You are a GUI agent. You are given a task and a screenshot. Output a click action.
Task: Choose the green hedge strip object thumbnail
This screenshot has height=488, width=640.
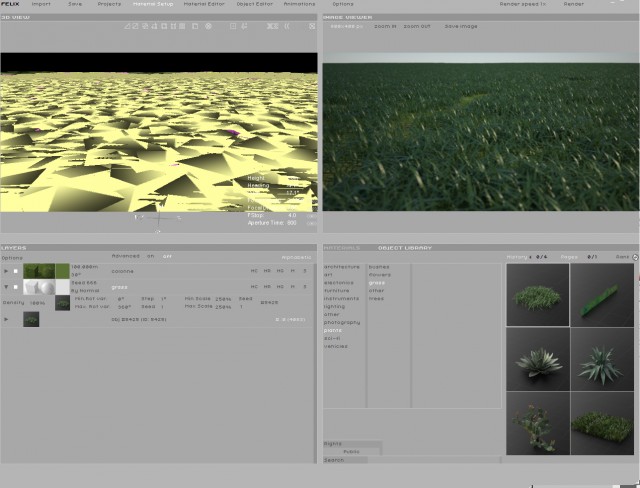click(602, 295)
